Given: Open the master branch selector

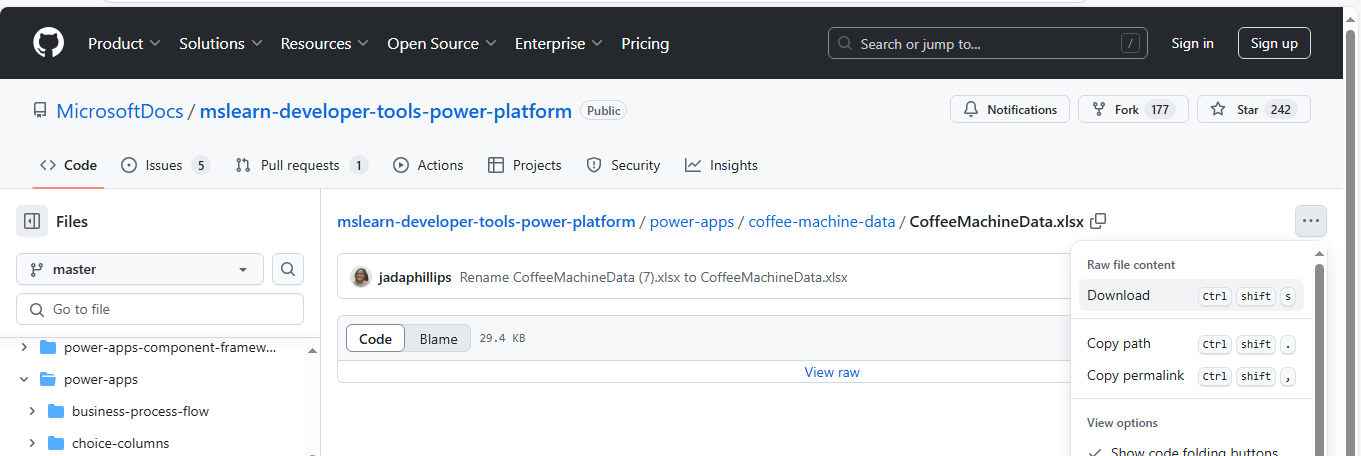Looking at the screenshot, I should click(x=140, y=269).
